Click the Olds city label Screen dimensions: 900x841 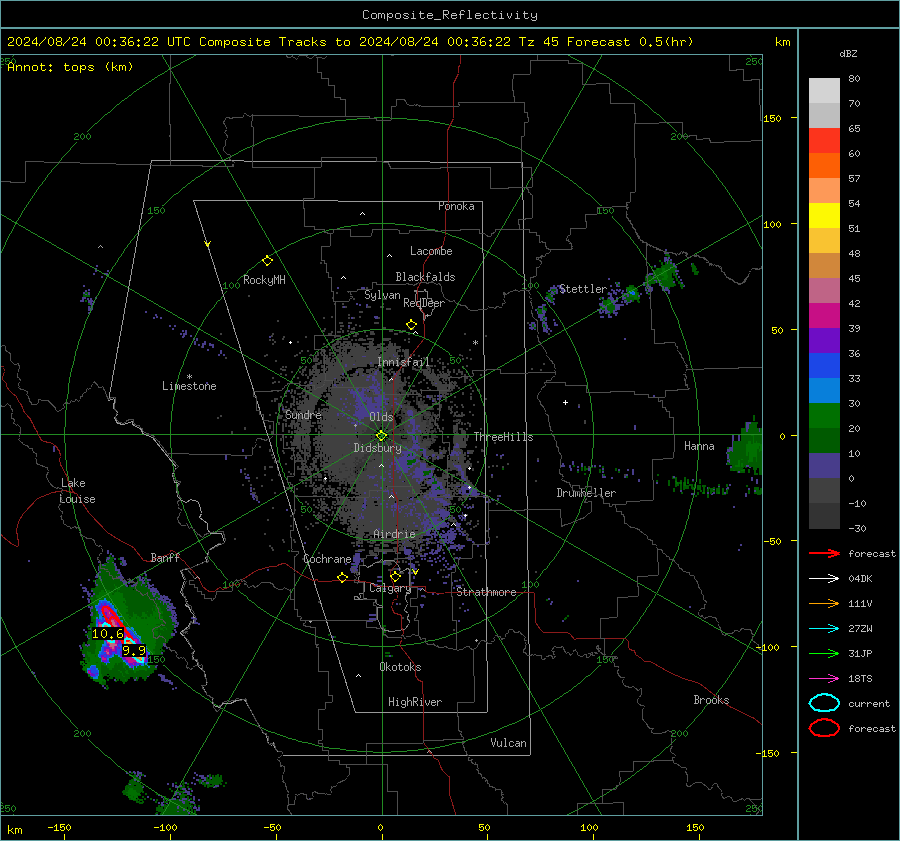click(x=381, y=417)
